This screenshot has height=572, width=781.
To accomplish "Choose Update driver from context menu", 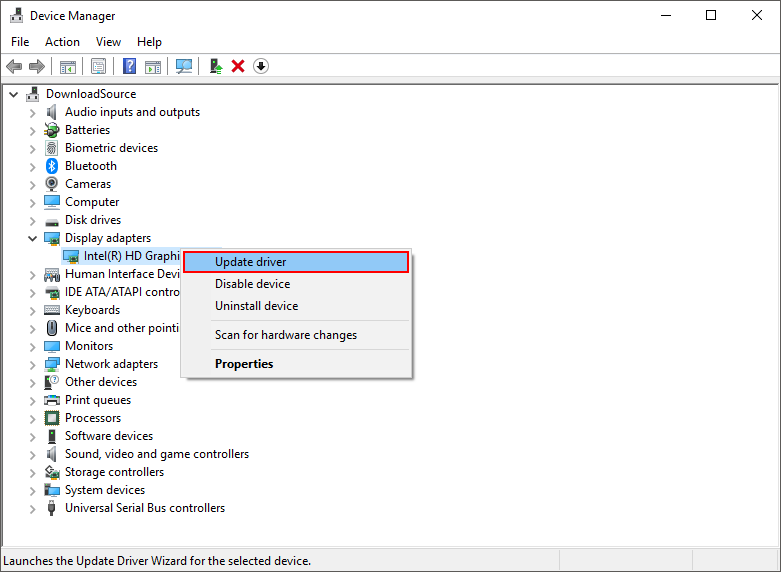I will coord(296,262).
